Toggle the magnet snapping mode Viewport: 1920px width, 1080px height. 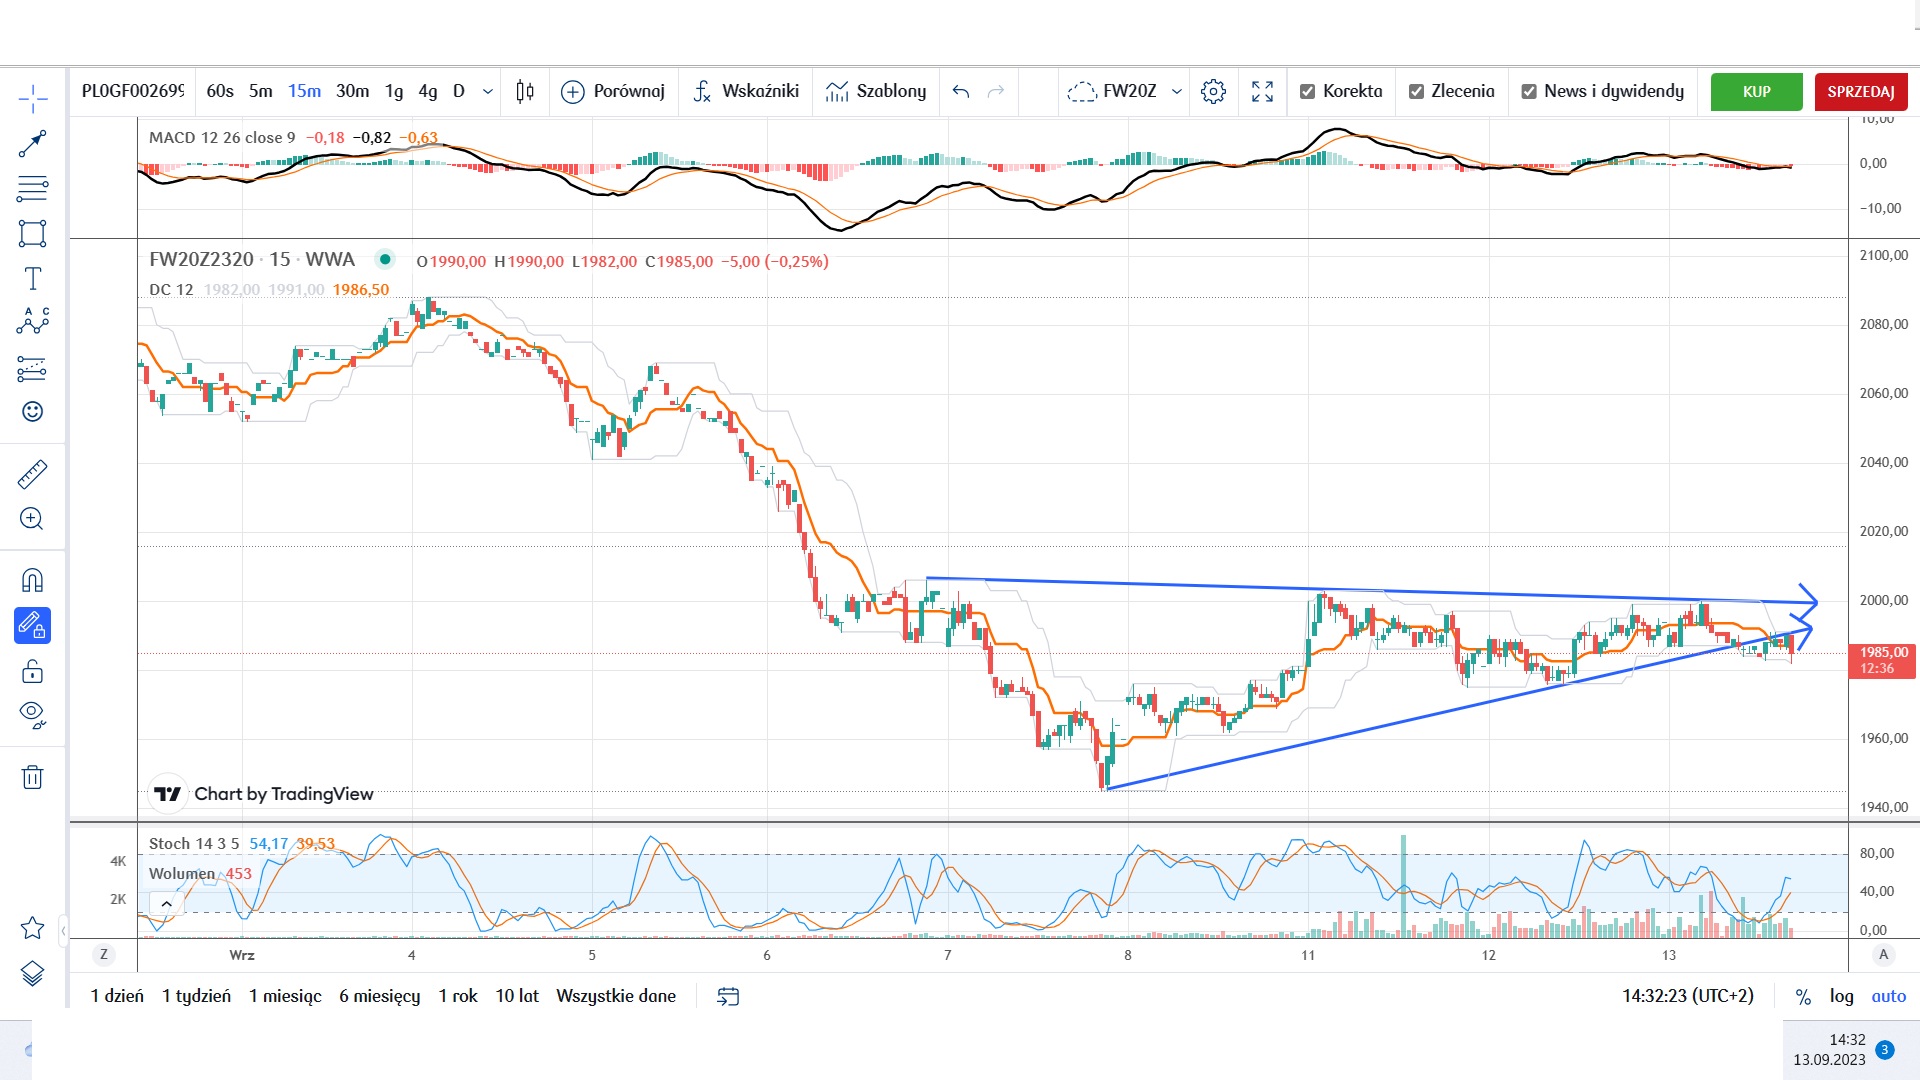32,581
